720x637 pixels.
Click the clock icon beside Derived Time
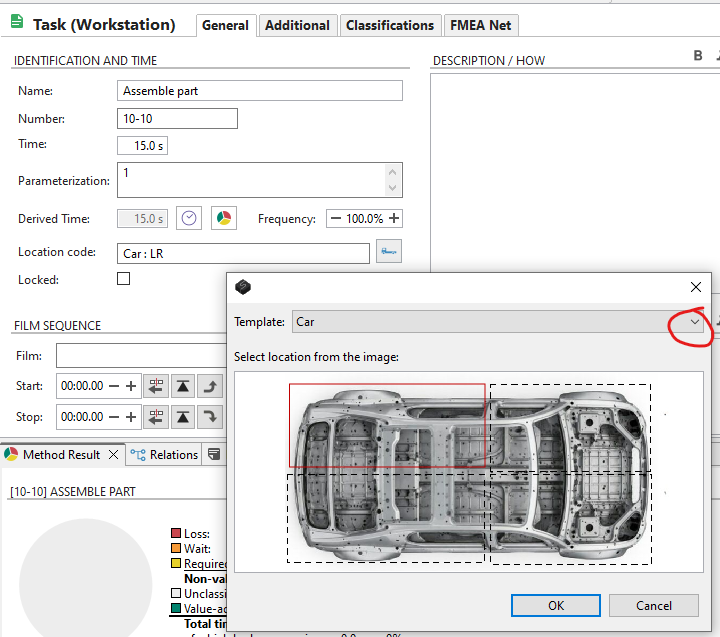(x=189, y=219)
